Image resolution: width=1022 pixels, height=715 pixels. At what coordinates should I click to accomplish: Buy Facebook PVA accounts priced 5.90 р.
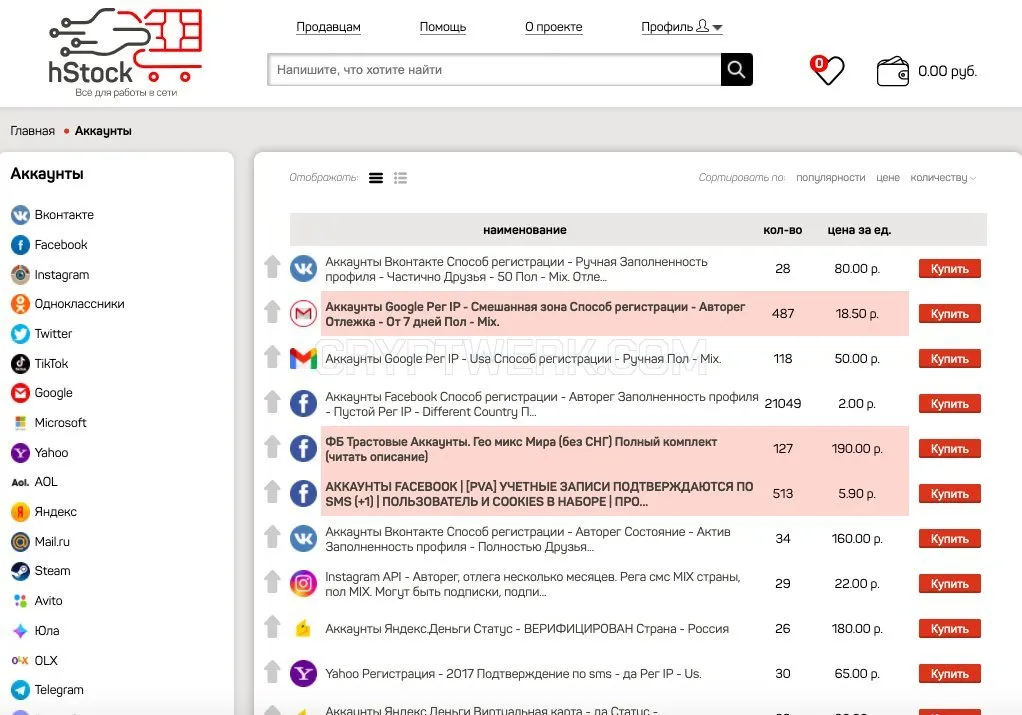point(950,493)
